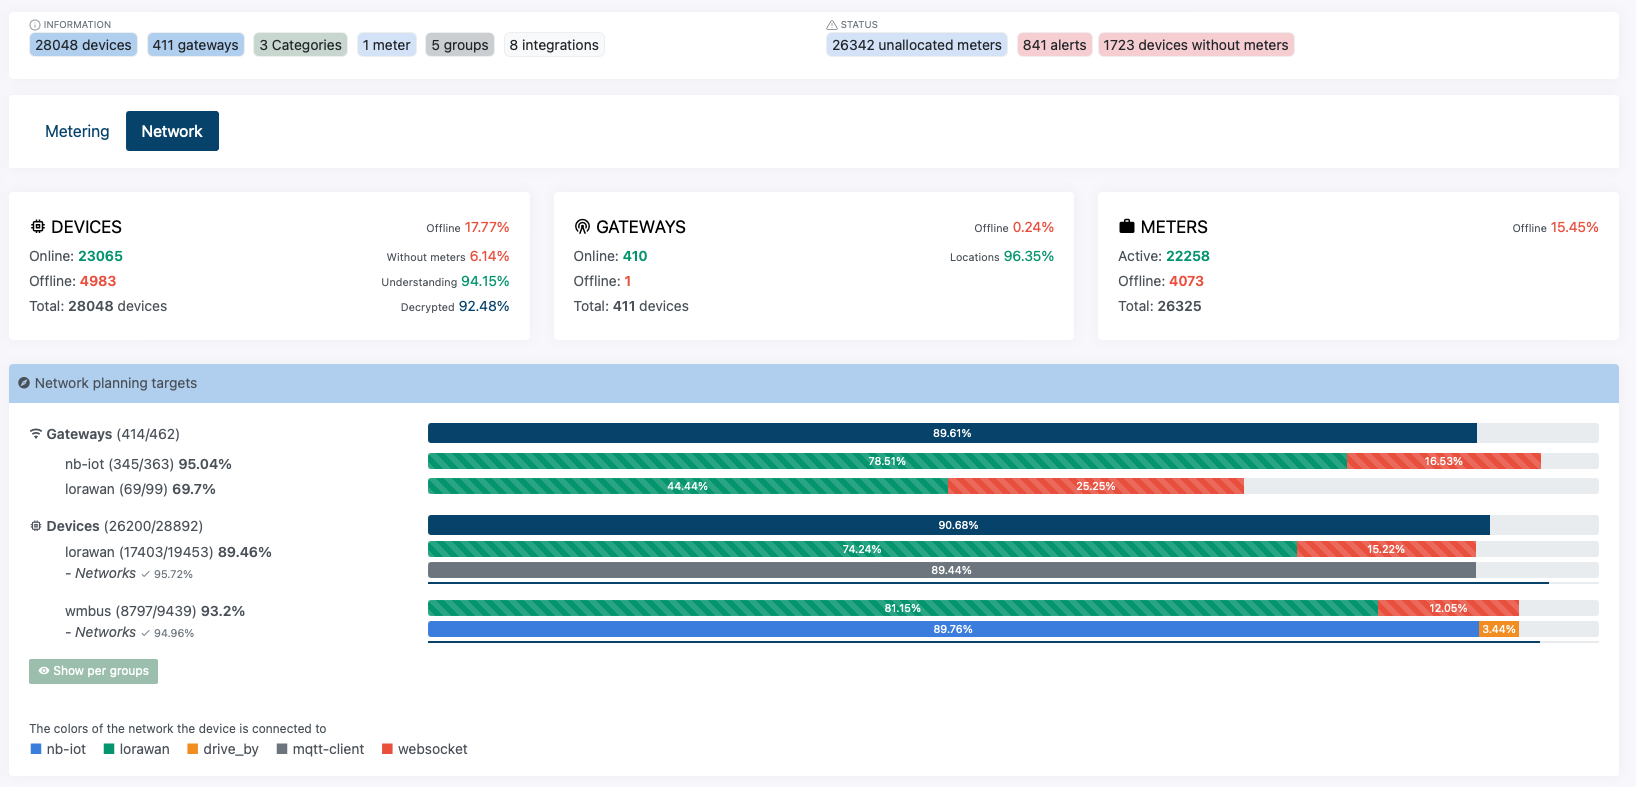Image resolution: width=1636 pixels, height=787 pixels.
Task: Open the 26342 unallocated meters badge
Action: [917, 45]
